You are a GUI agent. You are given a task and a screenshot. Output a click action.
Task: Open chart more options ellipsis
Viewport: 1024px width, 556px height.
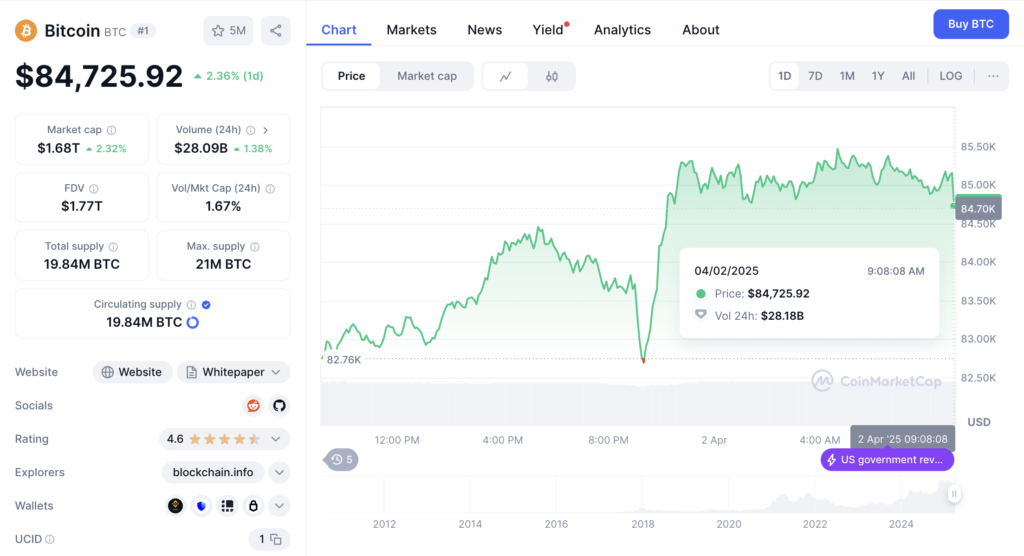pyautogui.click(x=993, y=76)
